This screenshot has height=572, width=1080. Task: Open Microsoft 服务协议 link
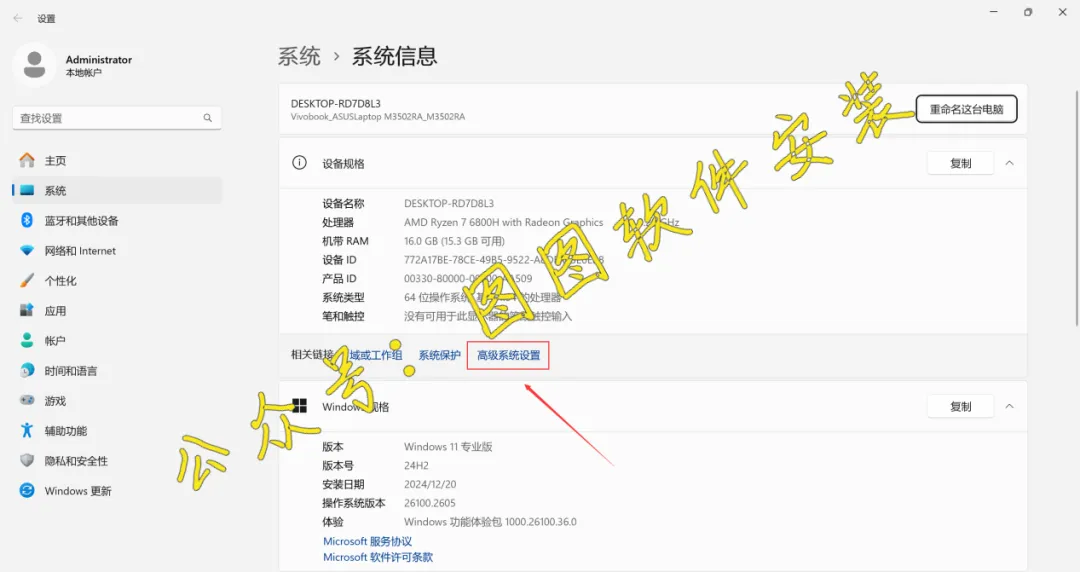(367, 542)
